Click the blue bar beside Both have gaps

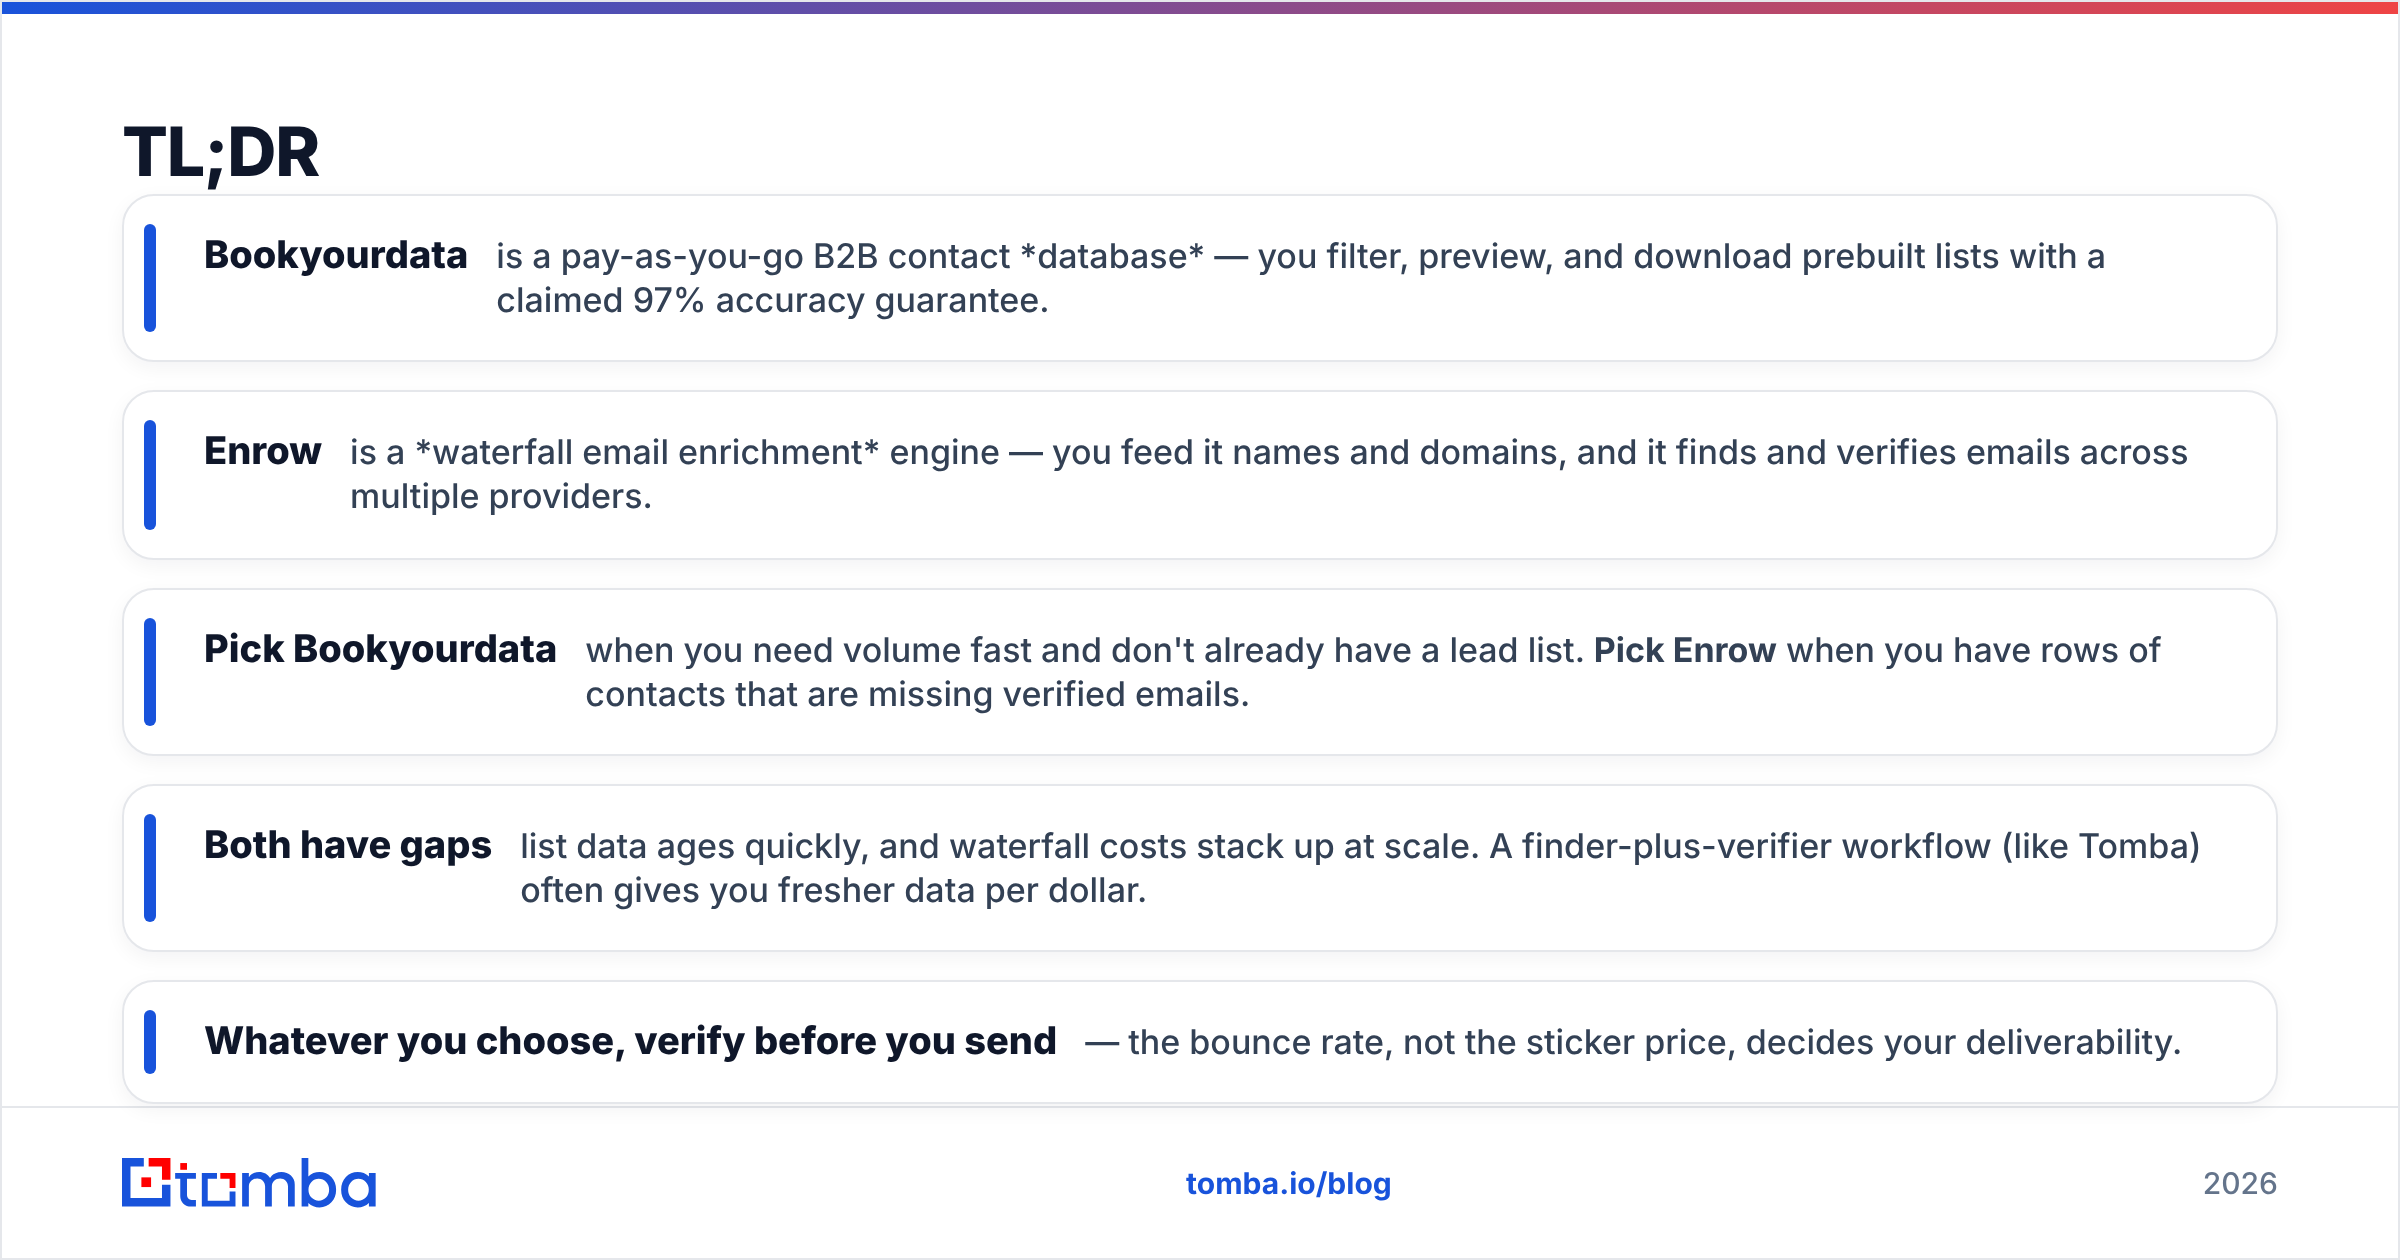(150, 868)
